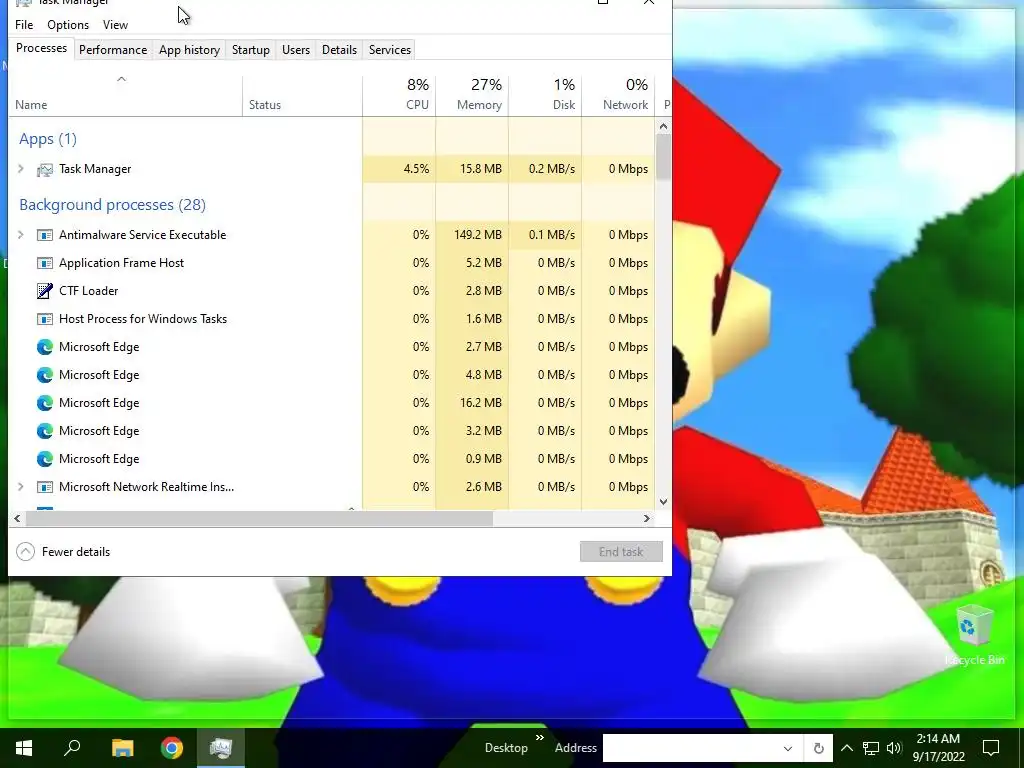Click the Task Manager process icon
Image resolution: width=1024 pixels, height=768 pixels.
pyautogui.click(x=44, y=170)
